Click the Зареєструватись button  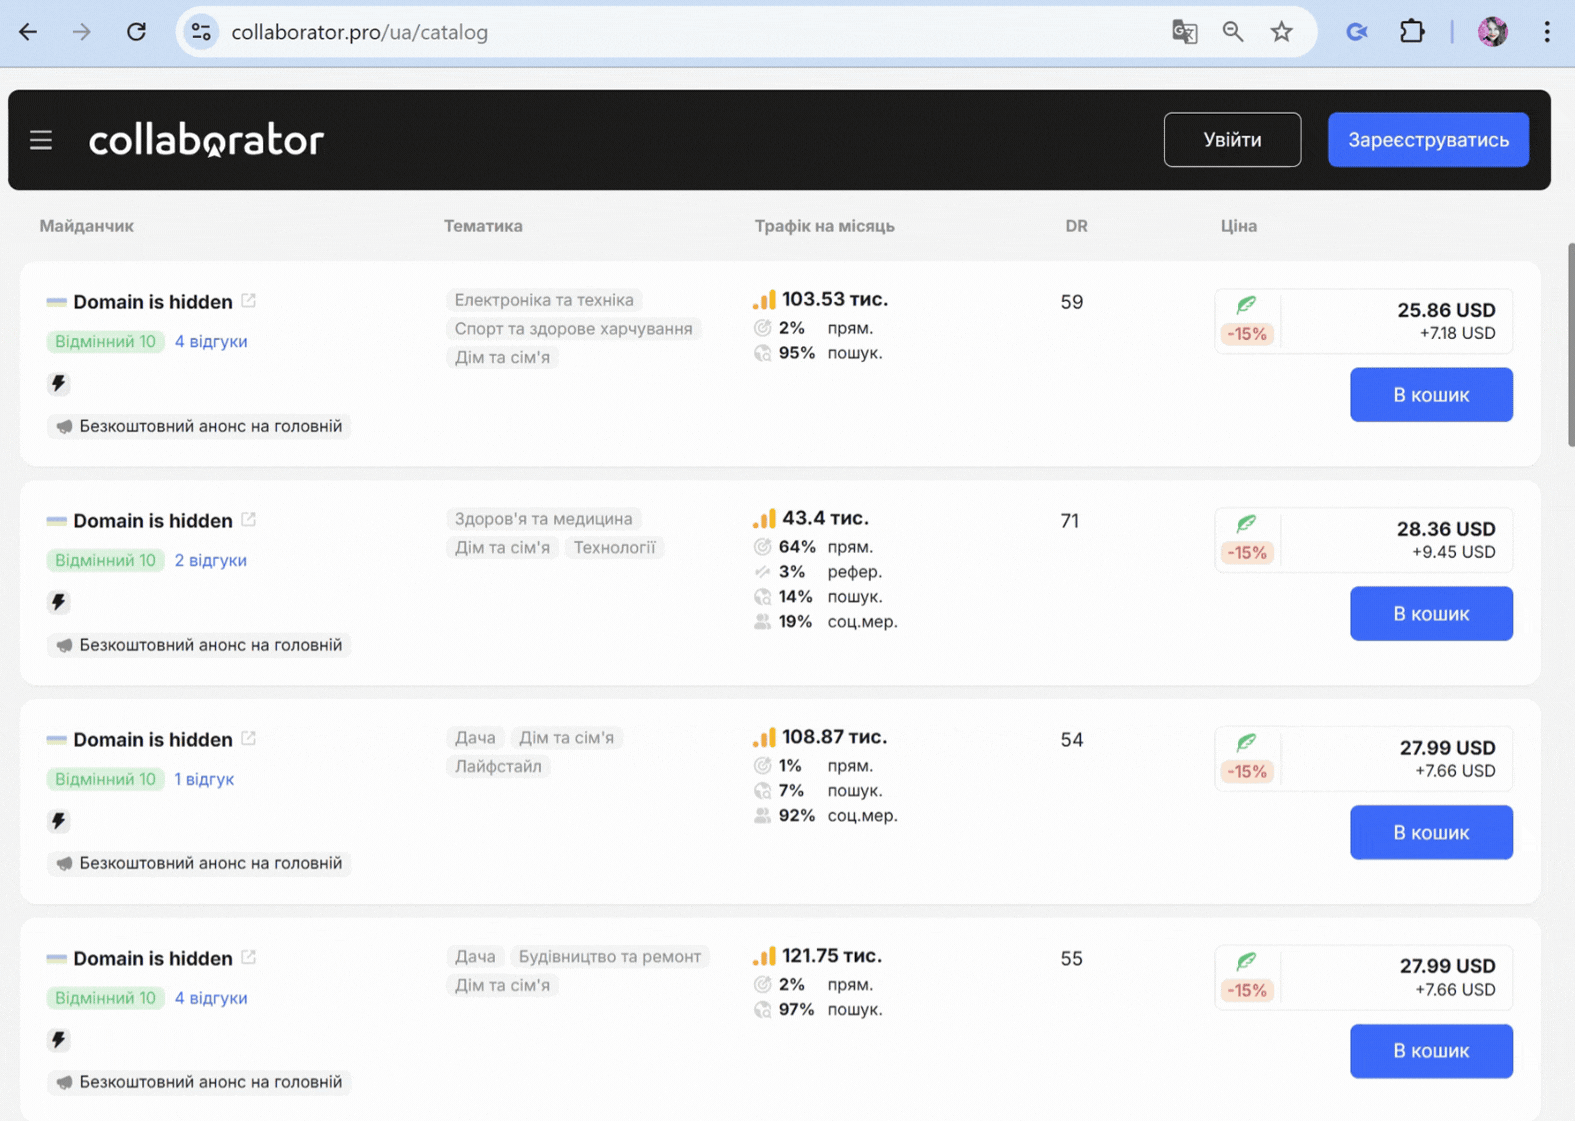[1428, 140]
